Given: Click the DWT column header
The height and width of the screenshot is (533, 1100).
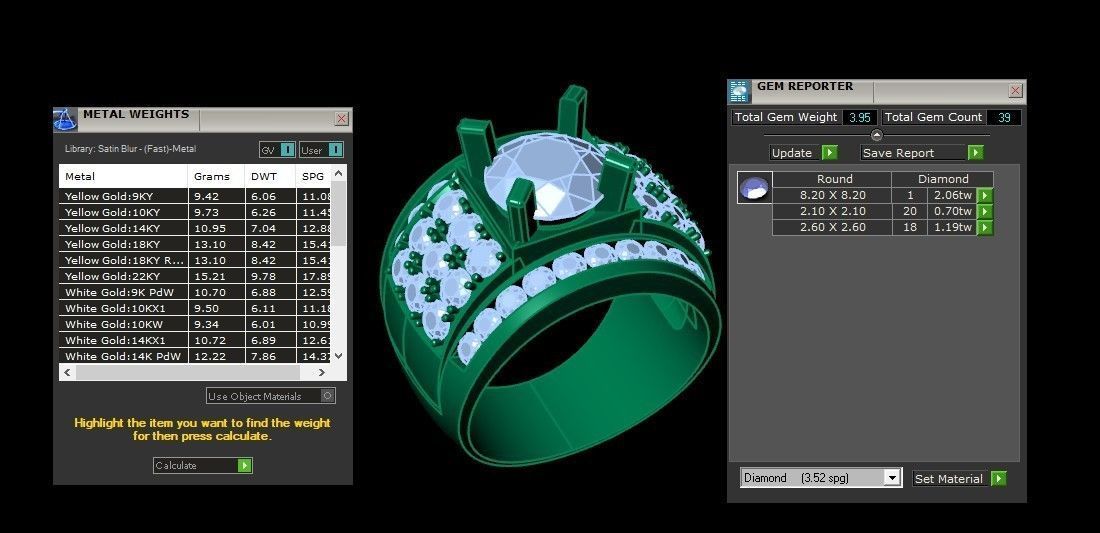Looking at the screenshot, I should point(270,176).
